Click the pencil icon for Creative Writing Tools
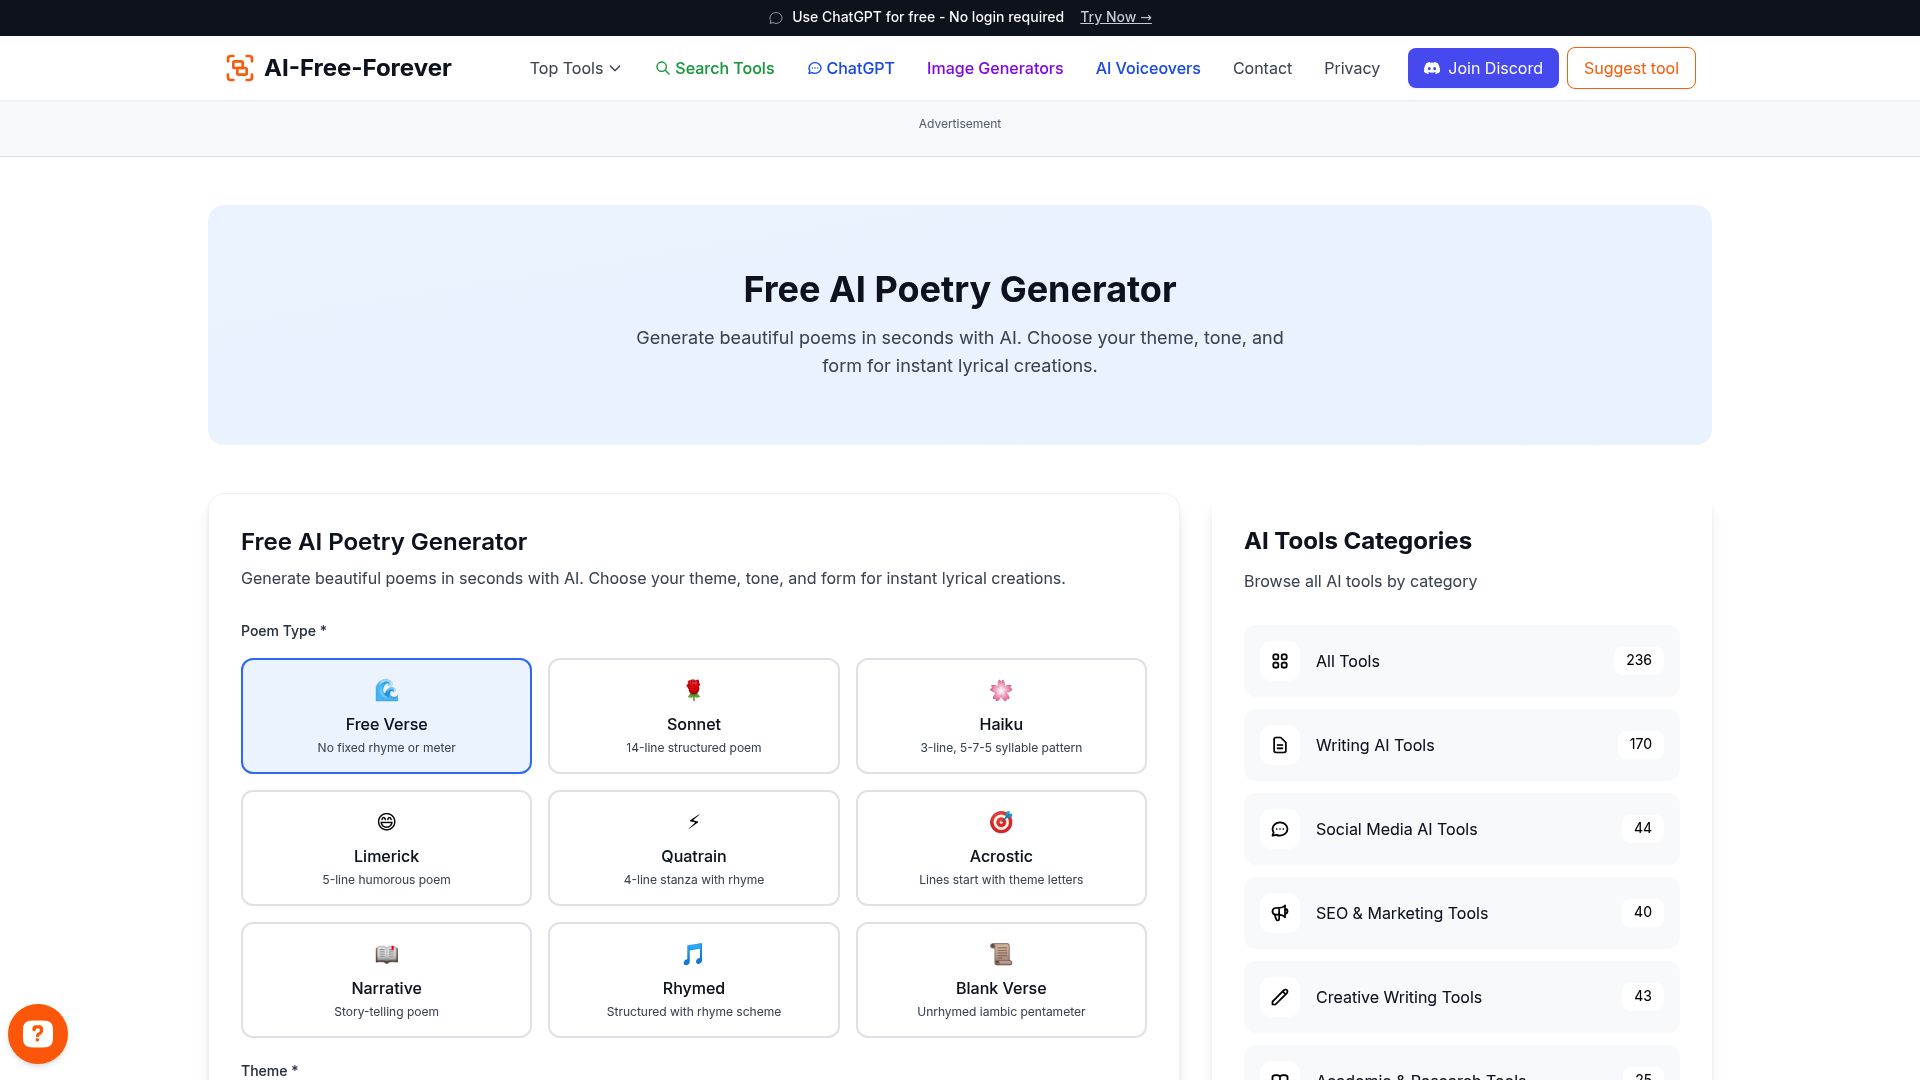Viewport: 1920px width, 1080px height. click(1279, 997)
